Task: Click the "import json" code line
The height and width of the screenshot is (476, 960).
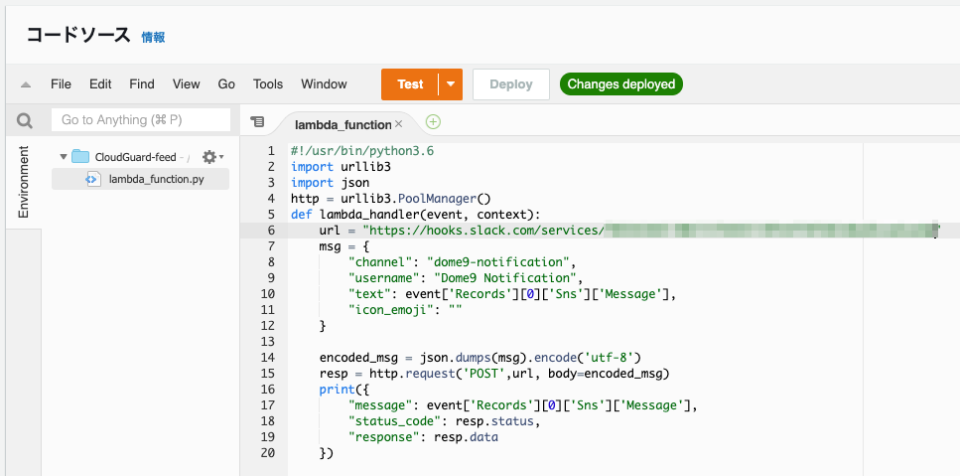Action: (330, 183)
